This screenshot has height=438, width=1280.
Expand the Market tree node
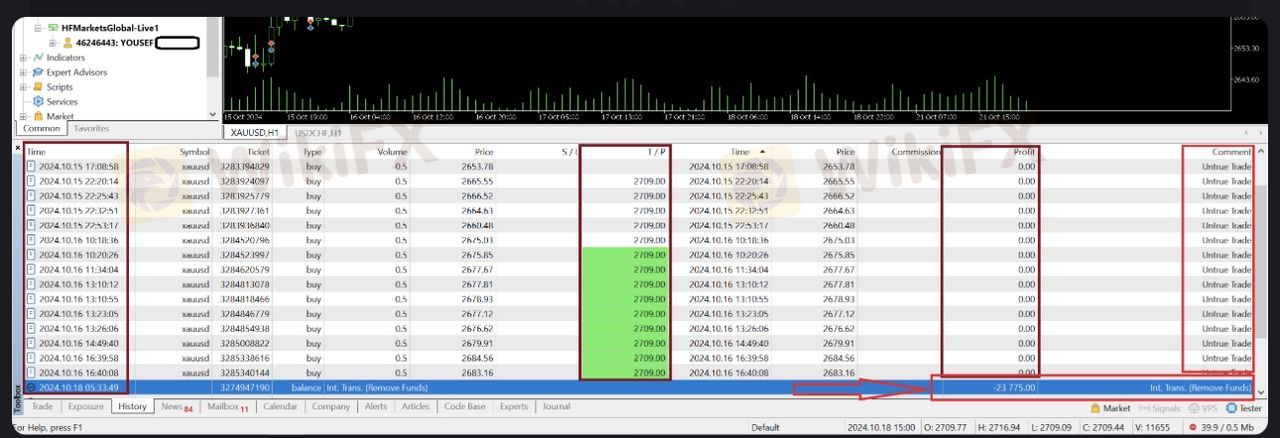[x=23, y=116]
